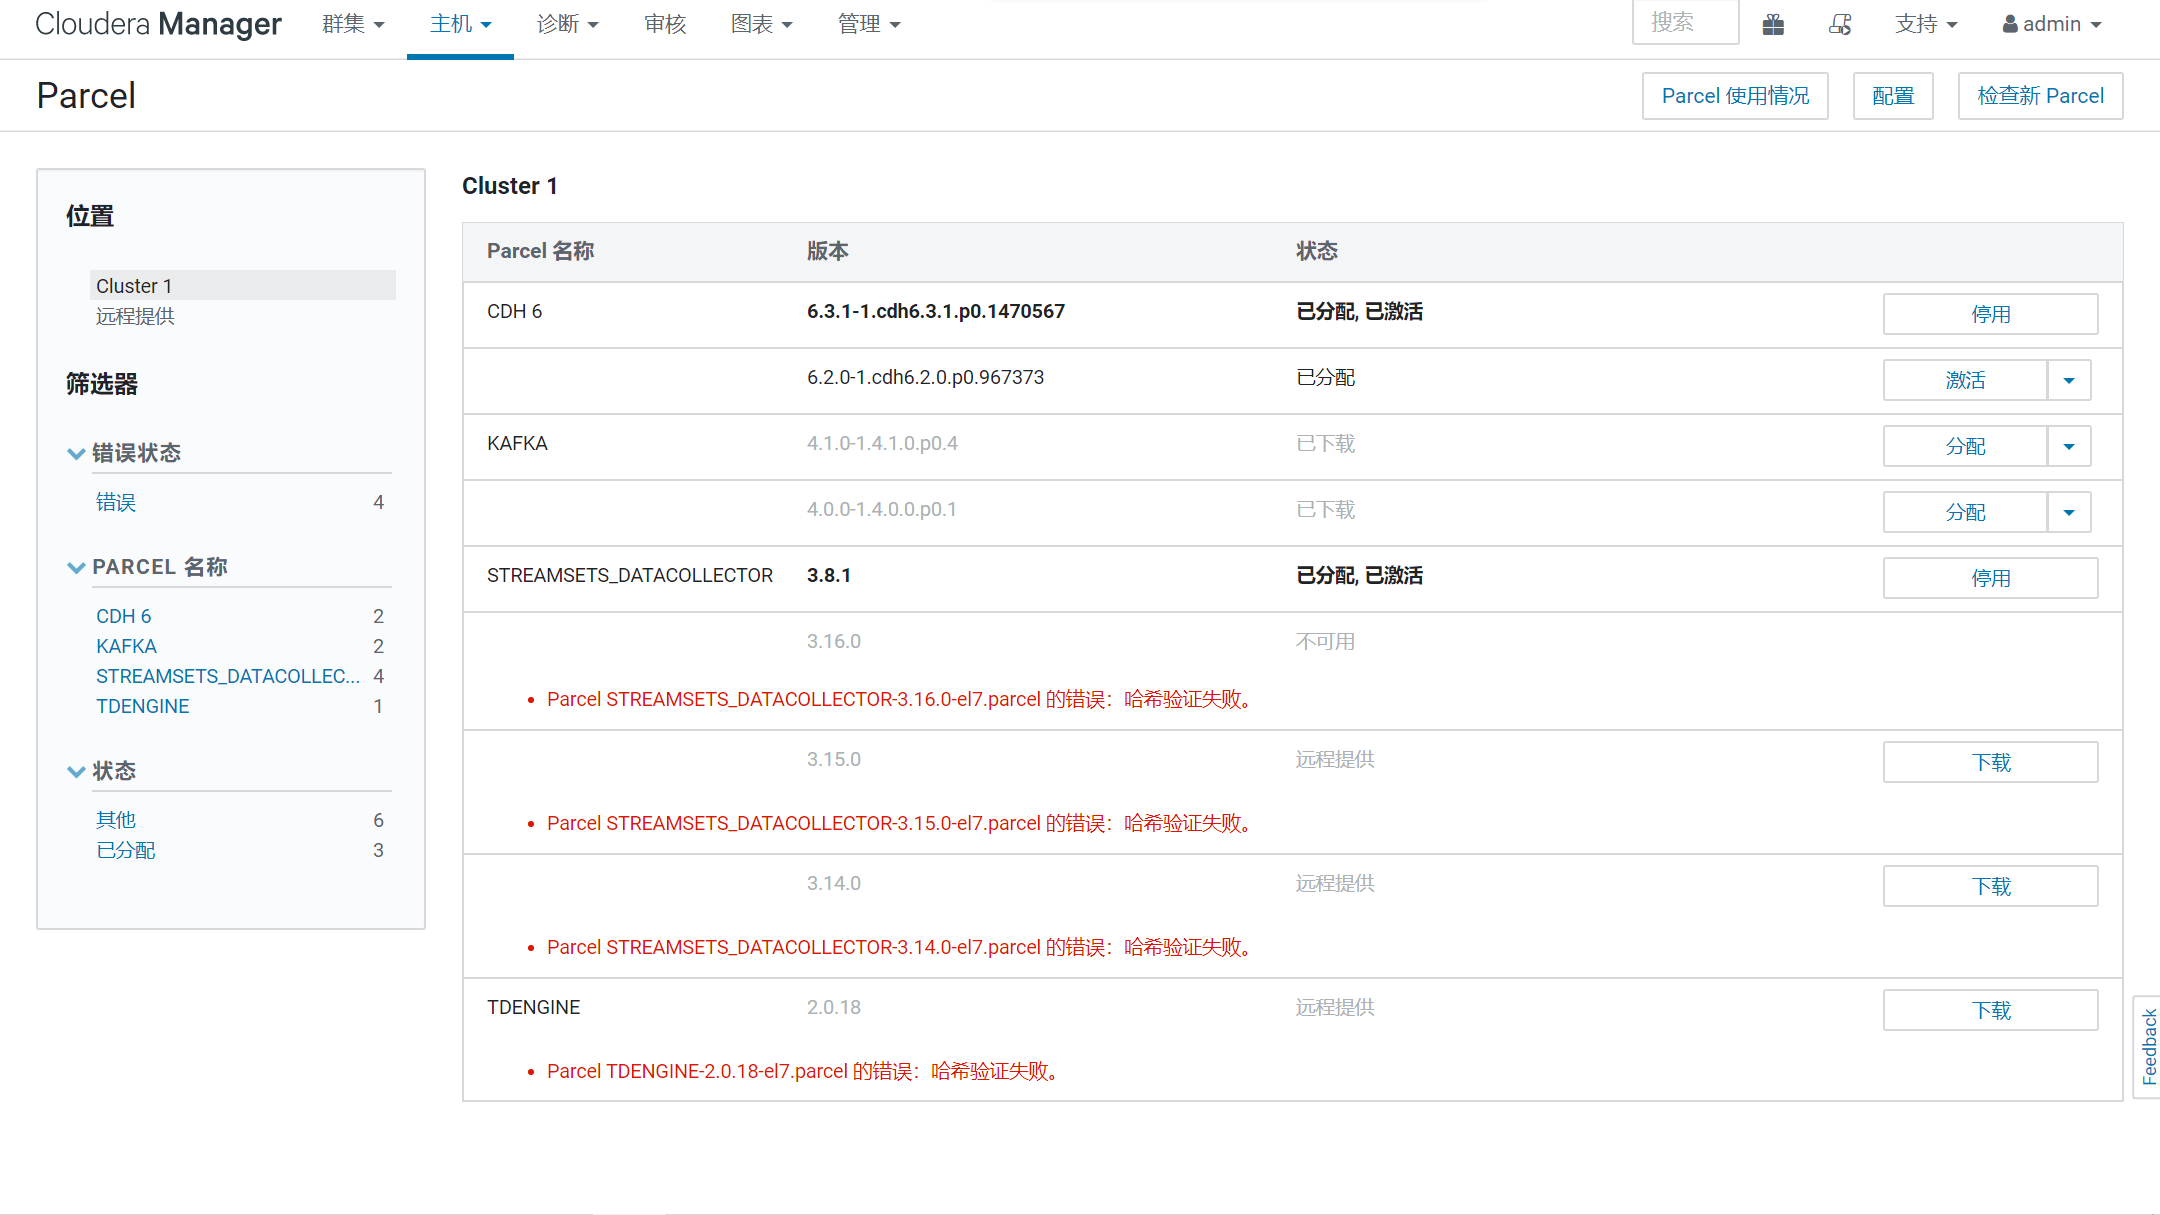Click the Parcel 名称 column header
Viewport: 2160px width, 1215px height.
point(540,251)
